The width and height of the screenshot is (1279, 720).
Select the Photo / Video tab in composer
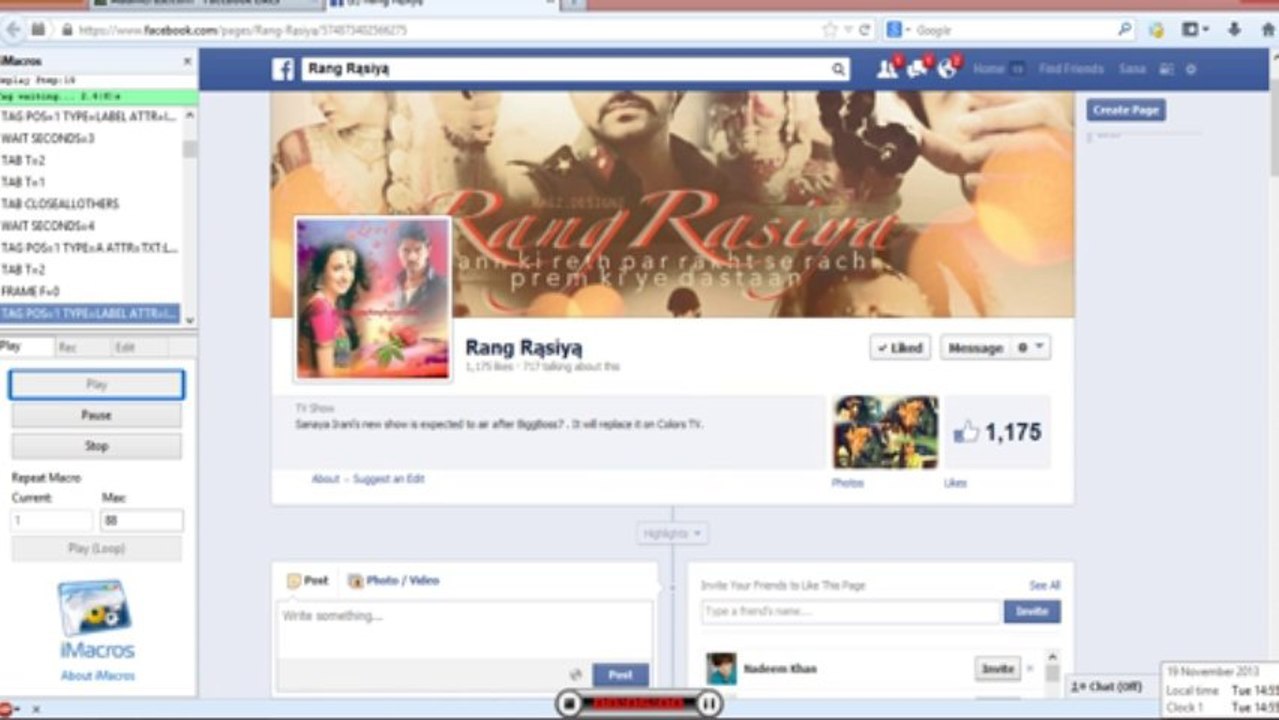(393, 580)
